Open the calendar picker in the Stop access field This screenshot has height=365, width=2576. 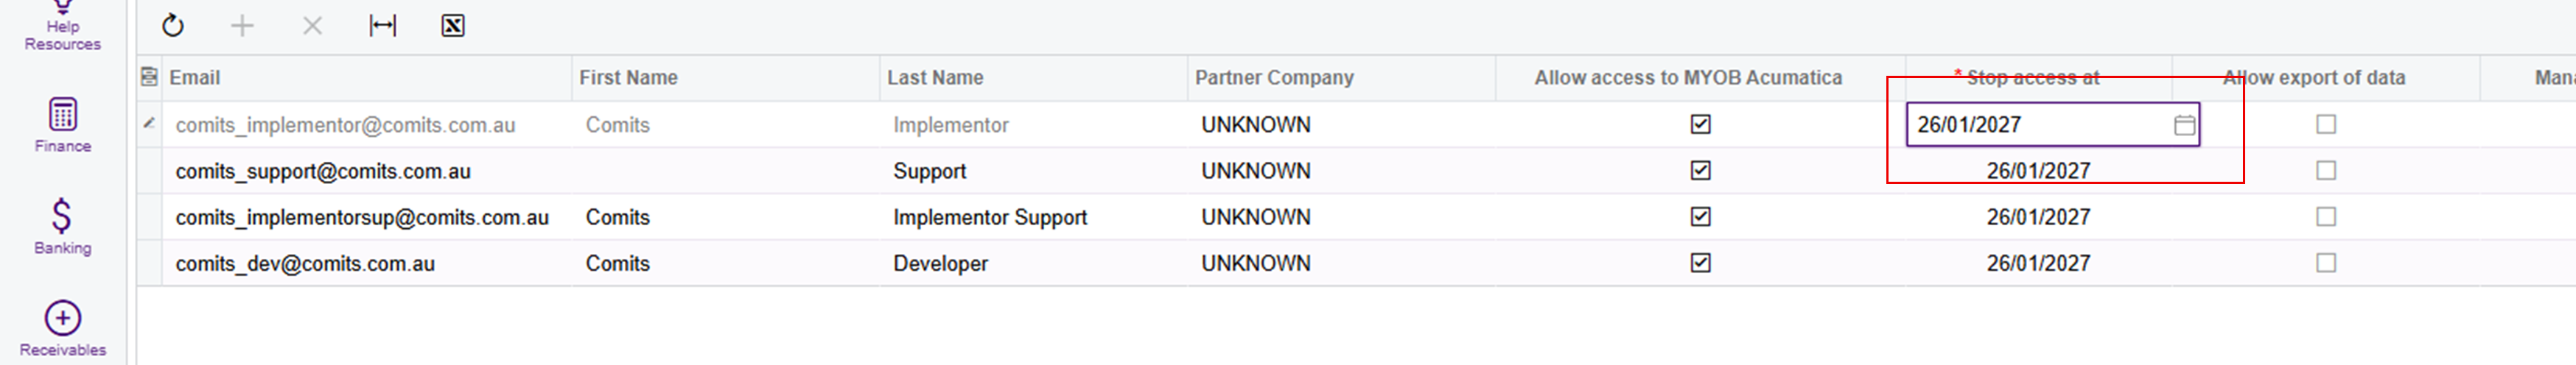click(2184, 125)
